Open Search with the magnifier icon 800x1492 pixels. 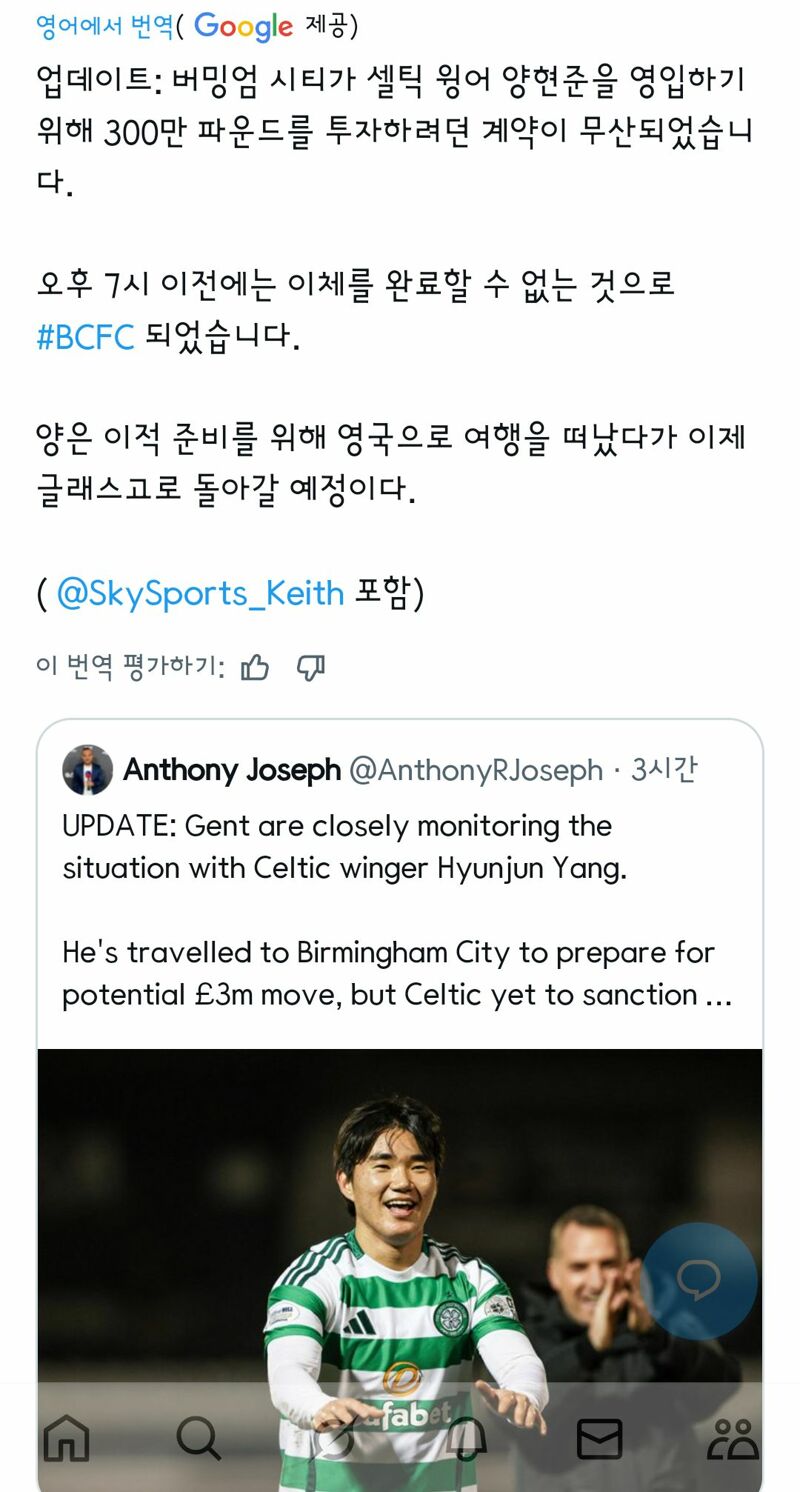click(199, 1439)
